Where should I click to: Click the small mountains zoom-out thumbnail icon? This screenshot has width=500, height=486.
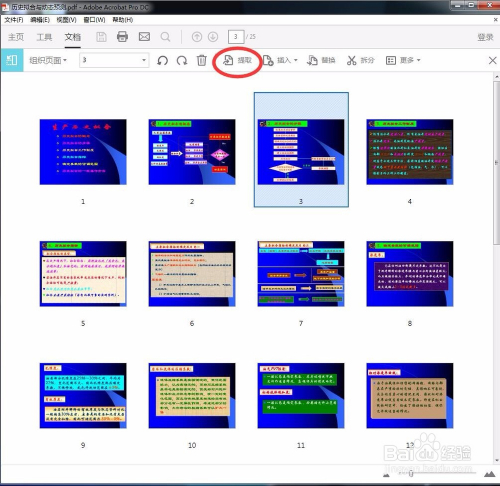pos(386,475)
